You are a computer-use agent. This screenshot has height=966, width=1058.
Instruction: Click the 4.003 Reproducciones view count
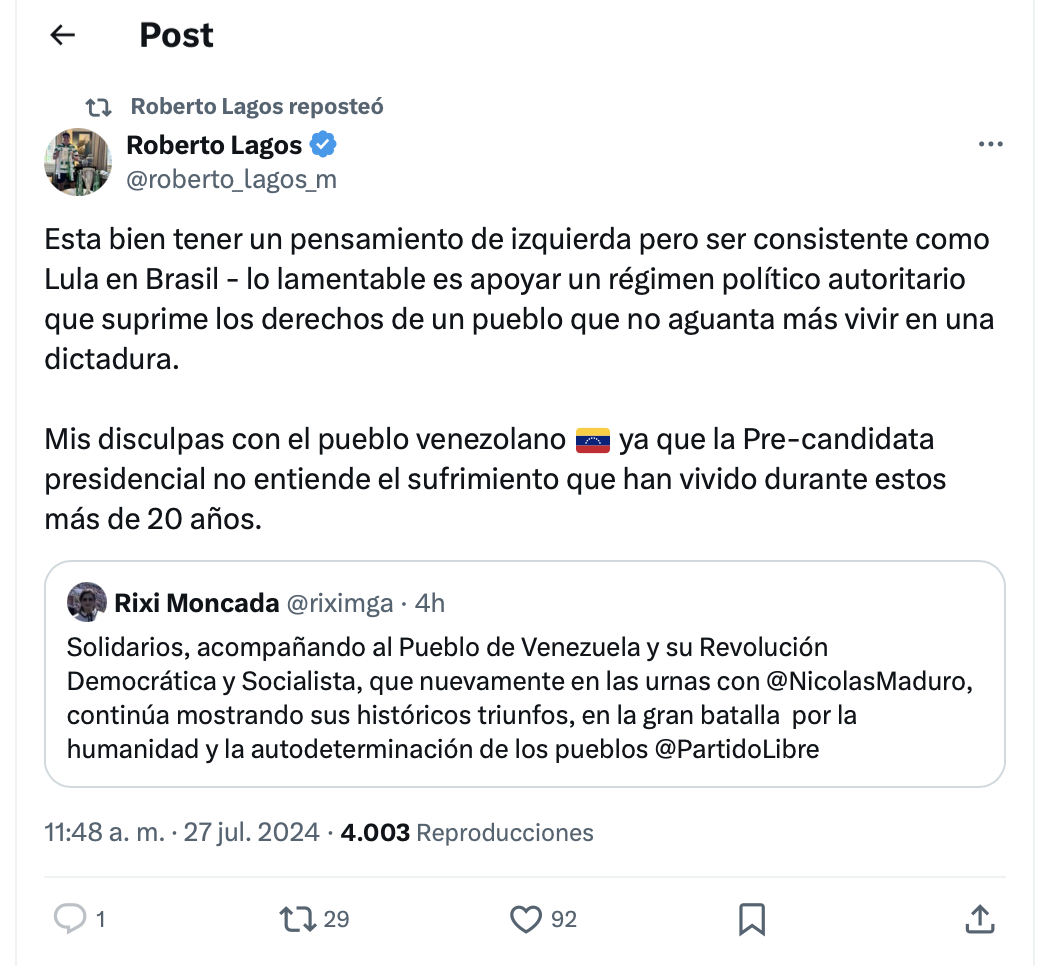[x=467, y=832]
